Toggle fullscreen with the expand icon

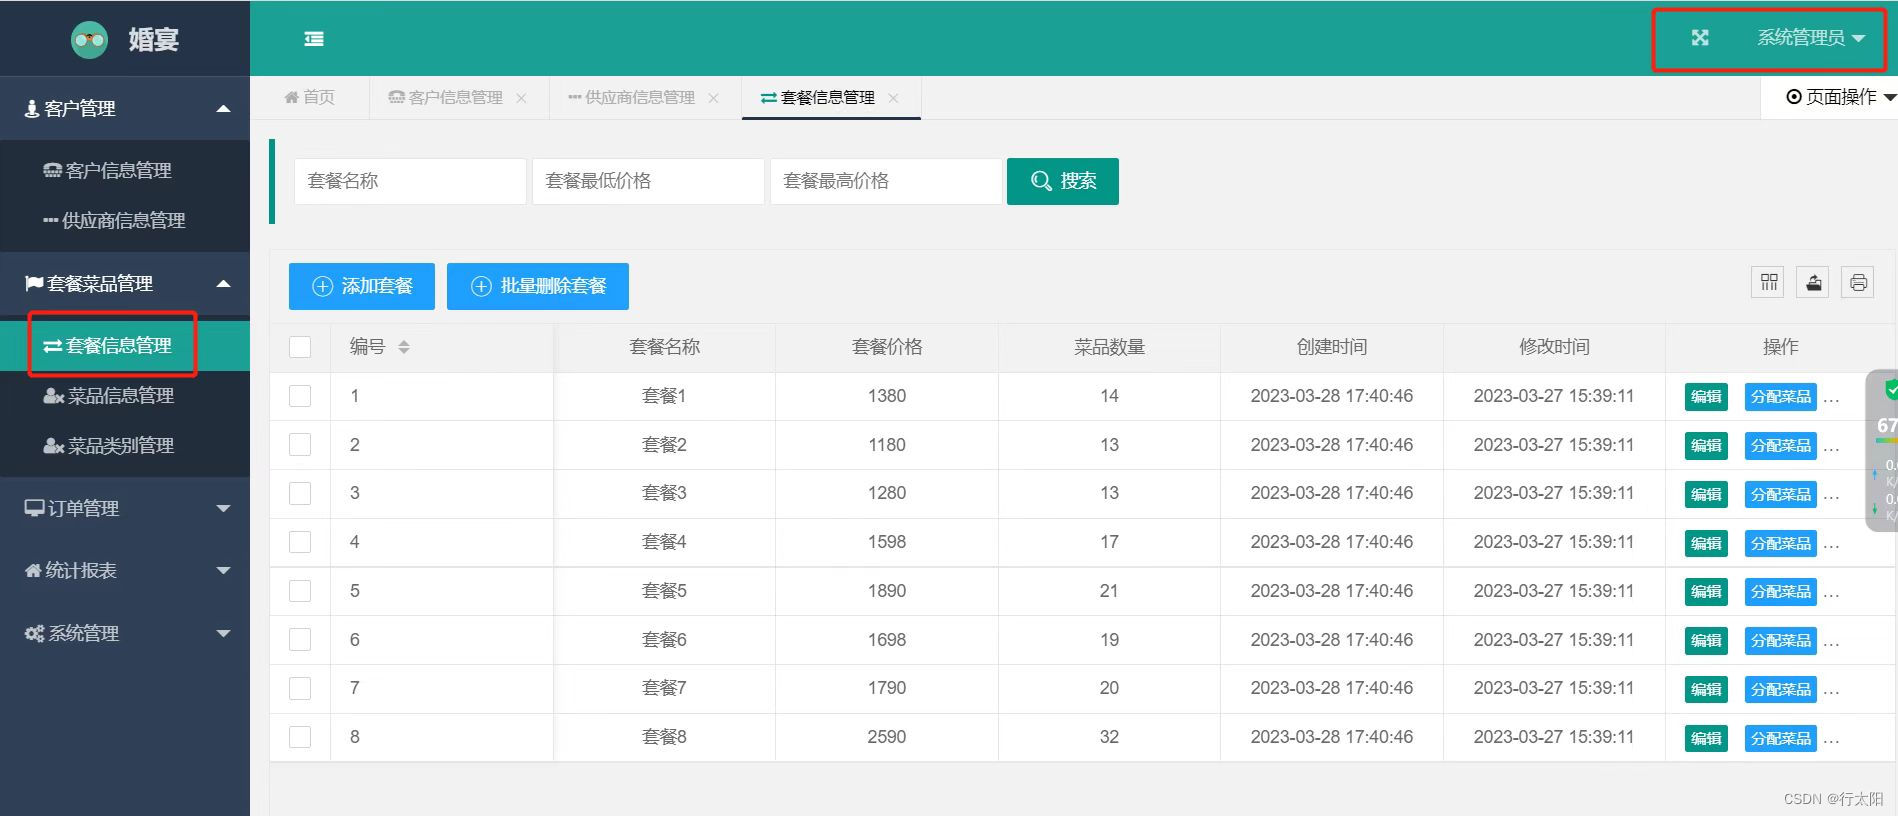(1700, 38)
